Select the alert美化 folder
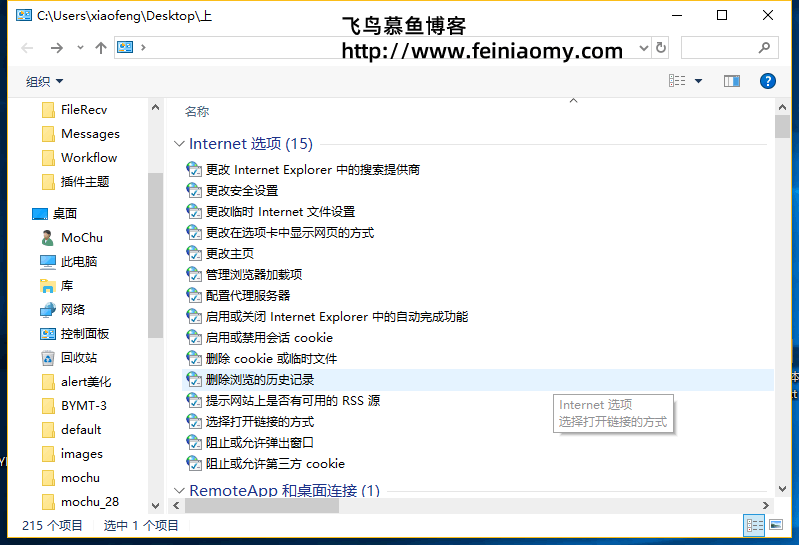Viewport: 799px width, 545px height. click(76, 382)
